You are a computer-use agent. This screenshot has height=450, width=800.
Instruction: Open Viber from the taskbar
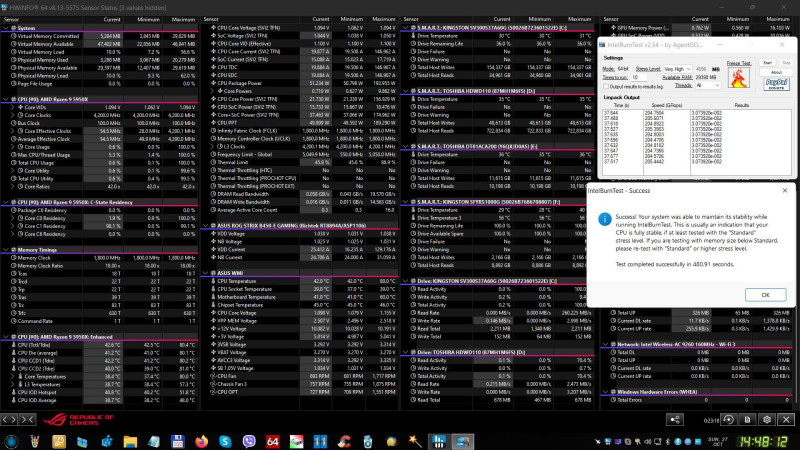[x=249, y=441]
